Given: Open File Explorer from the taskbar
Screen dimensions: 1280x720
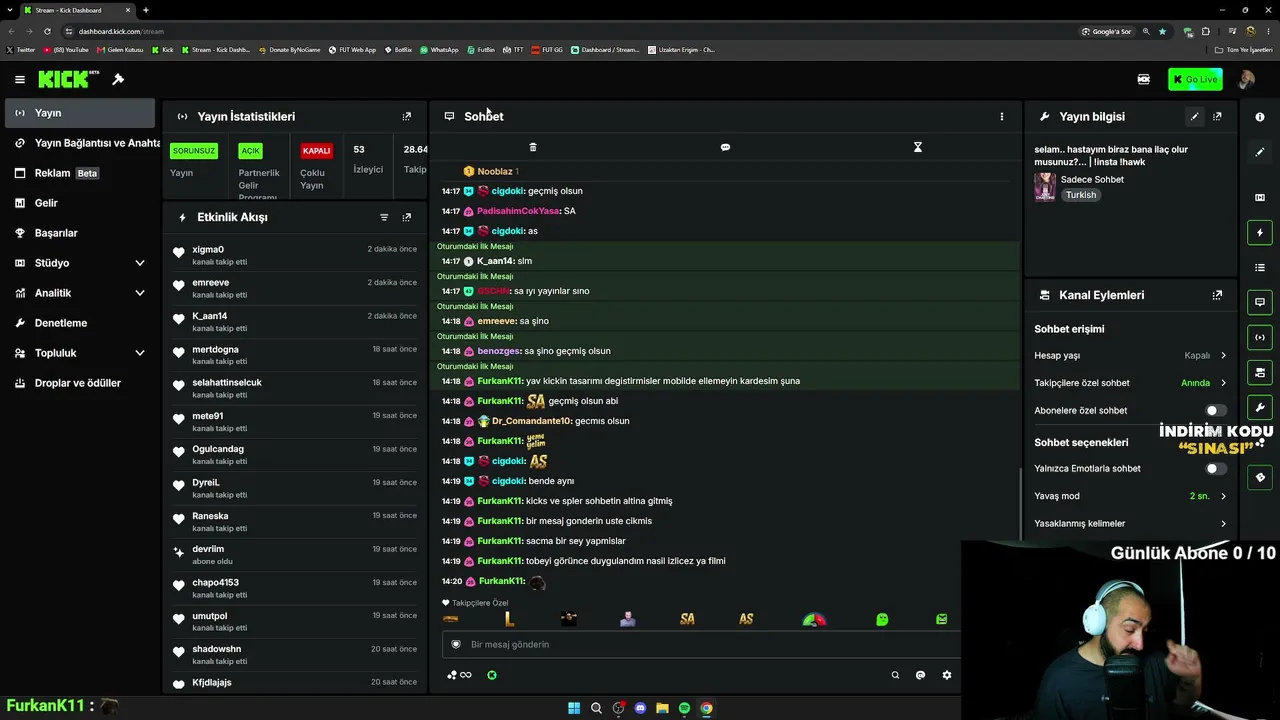Looking at the screenshot, I should (662, 708).
